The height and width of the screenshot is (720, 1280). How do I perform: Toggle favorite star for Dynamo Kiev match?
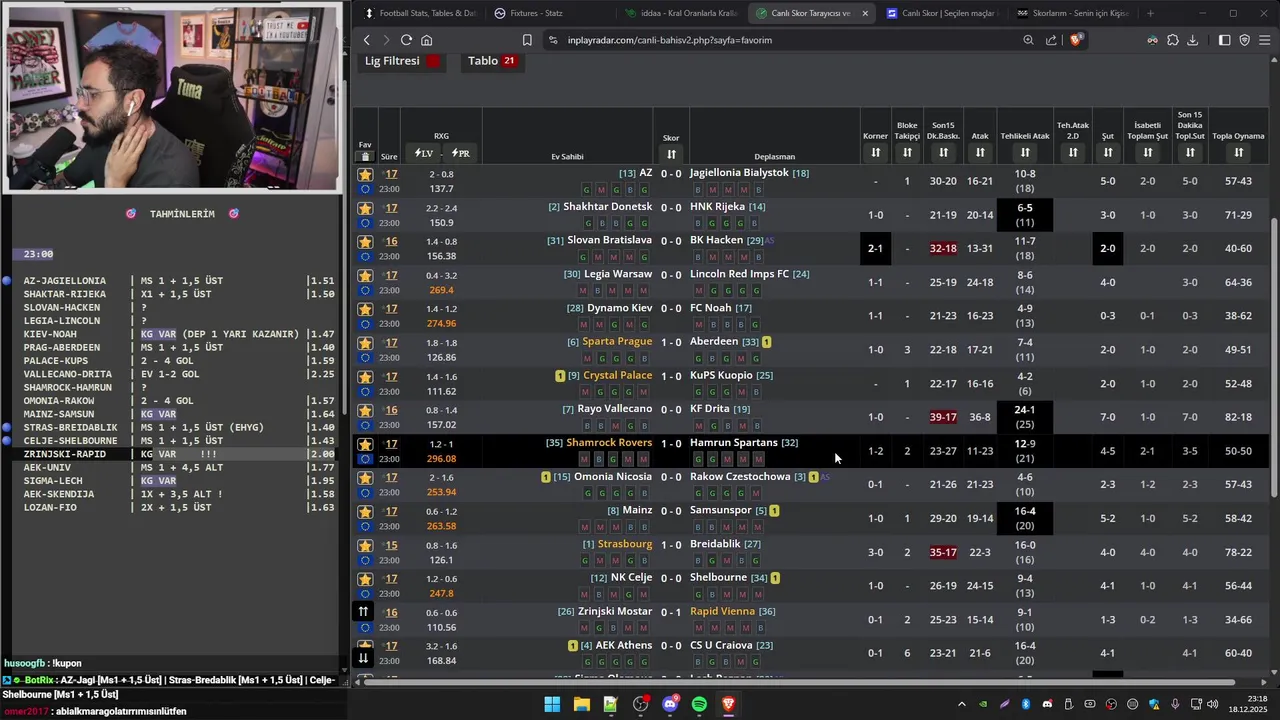coord(365,309)
